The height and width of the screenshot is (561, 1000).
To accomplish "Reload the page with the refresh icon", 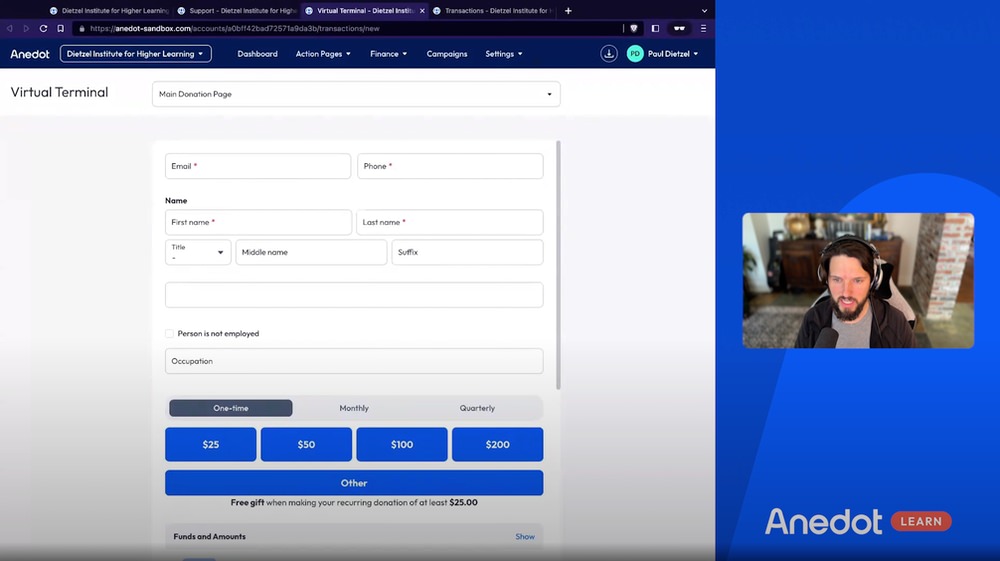I will pos(43,28).
